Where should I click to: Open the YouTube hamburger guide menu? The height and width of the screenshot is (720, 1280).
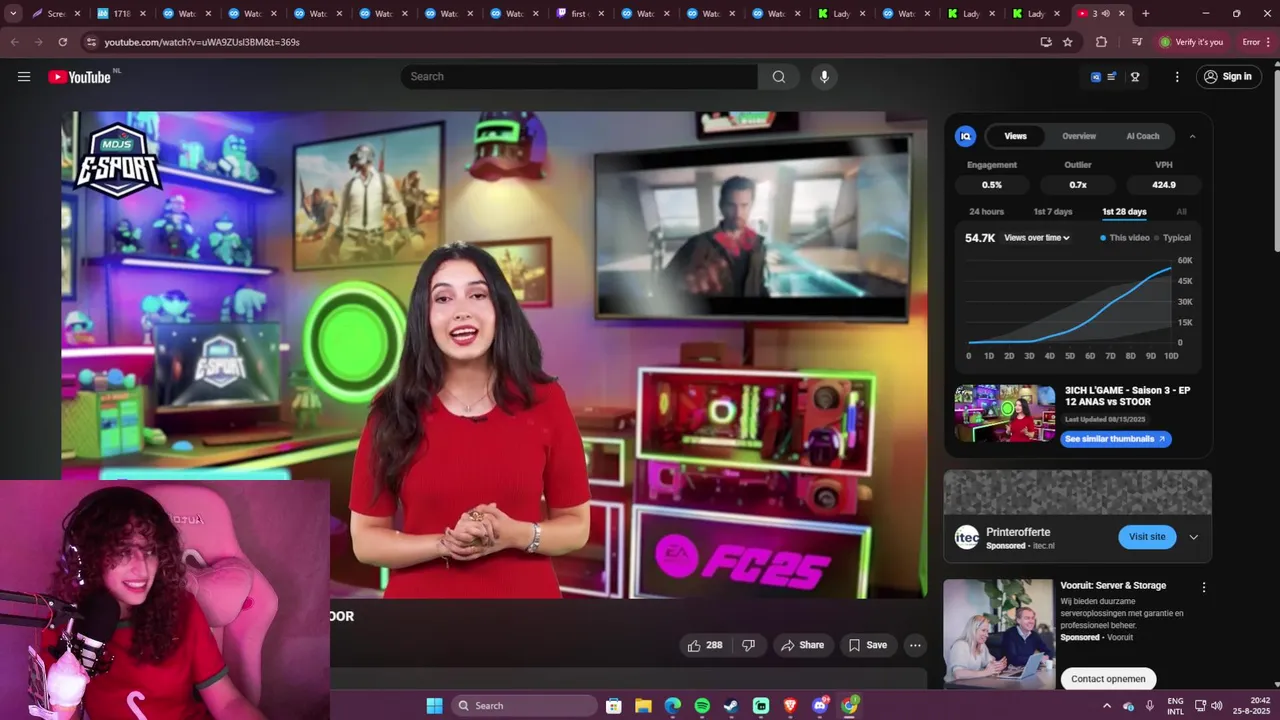[x=24, y=77]
